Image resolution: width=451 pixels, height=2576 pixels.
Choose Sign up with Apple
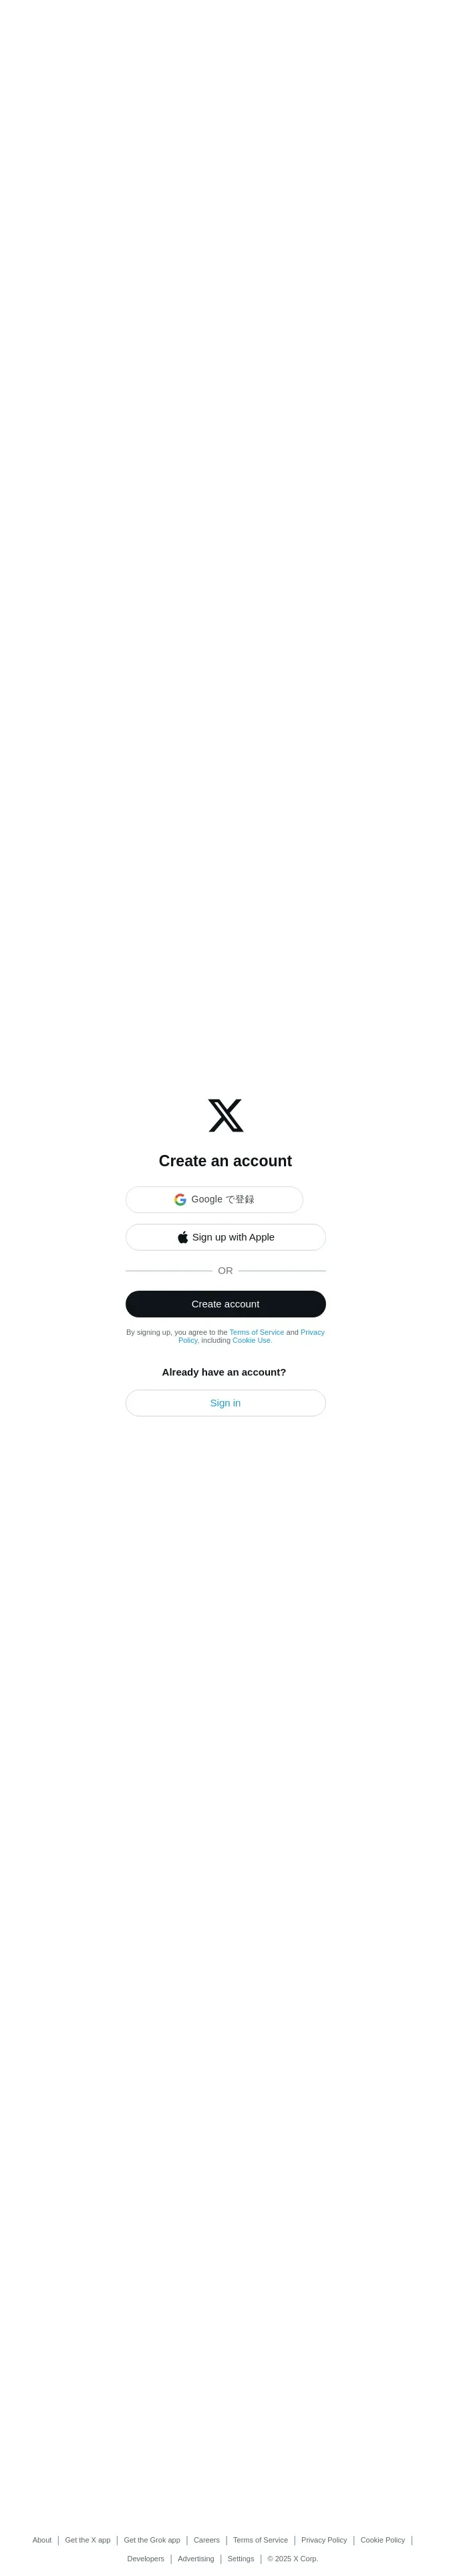pos(225,1237)
